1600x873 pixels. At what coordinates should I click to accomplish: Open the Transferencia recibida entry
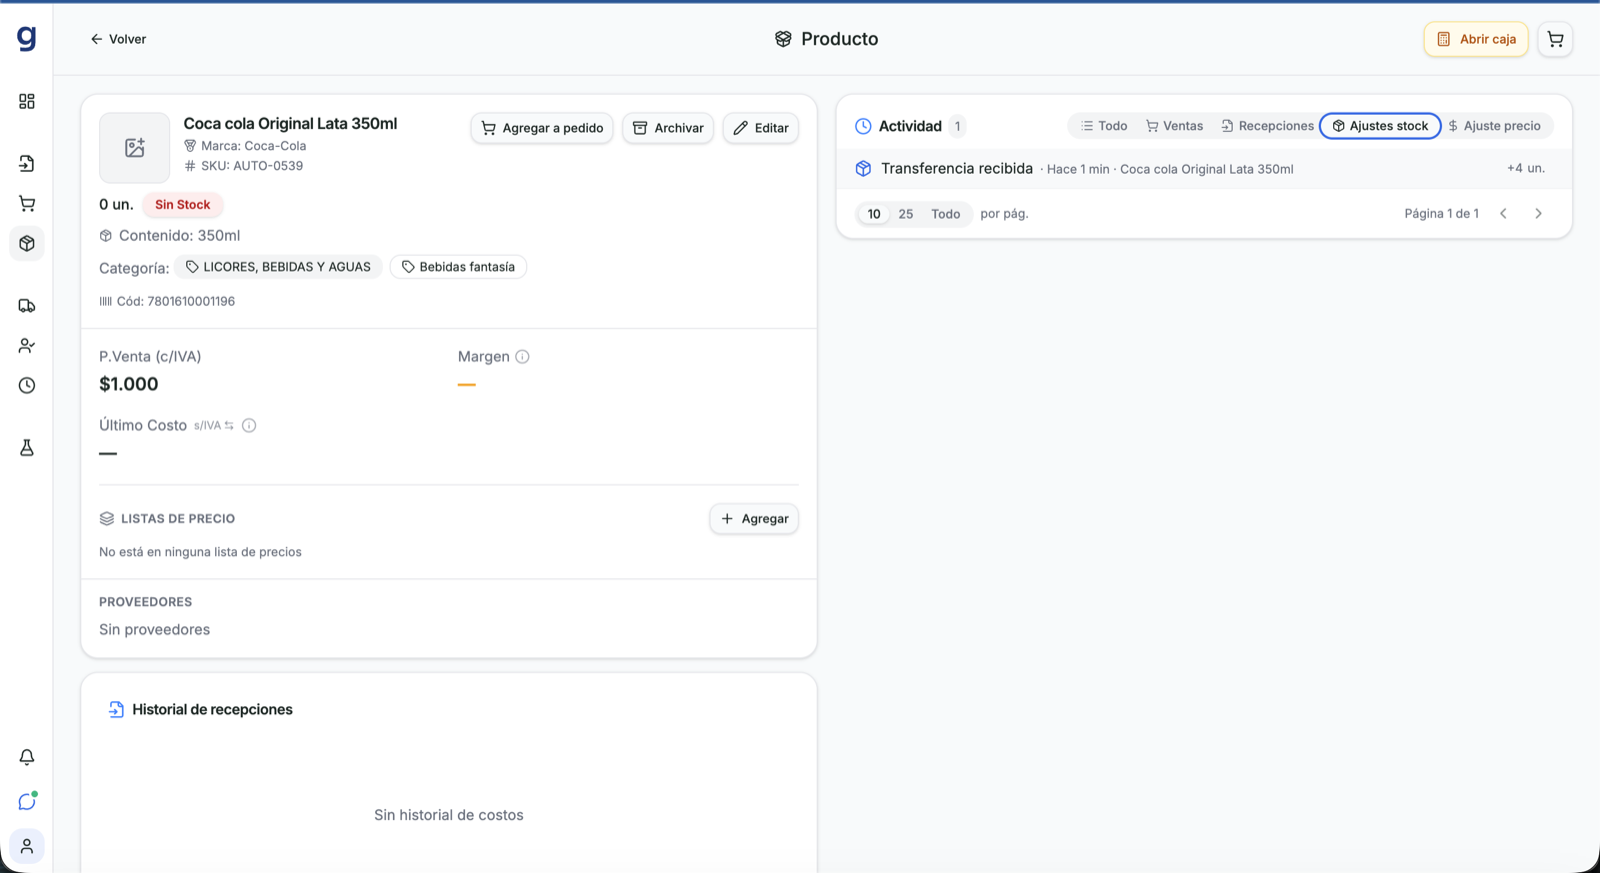(1204, 169)
